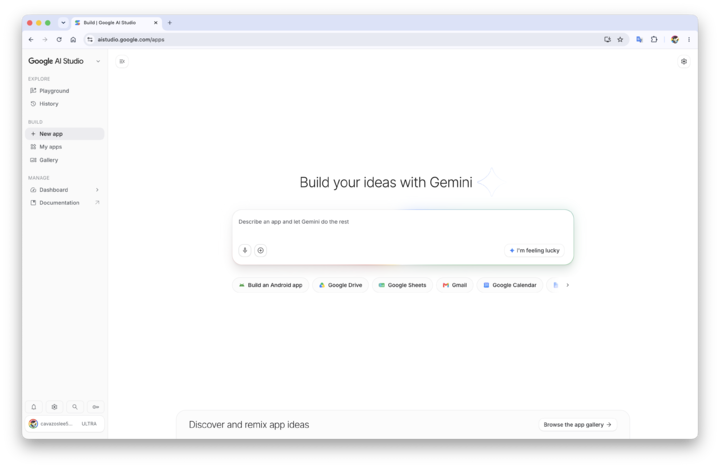The image size is (720, 468).
Task: Open the Documentation external link
Action: pyautogui.click(x=65, y=203)
